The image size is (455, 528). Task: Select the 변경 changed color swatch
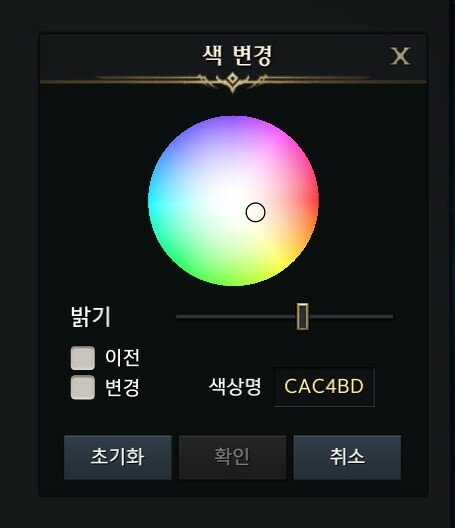83,388
